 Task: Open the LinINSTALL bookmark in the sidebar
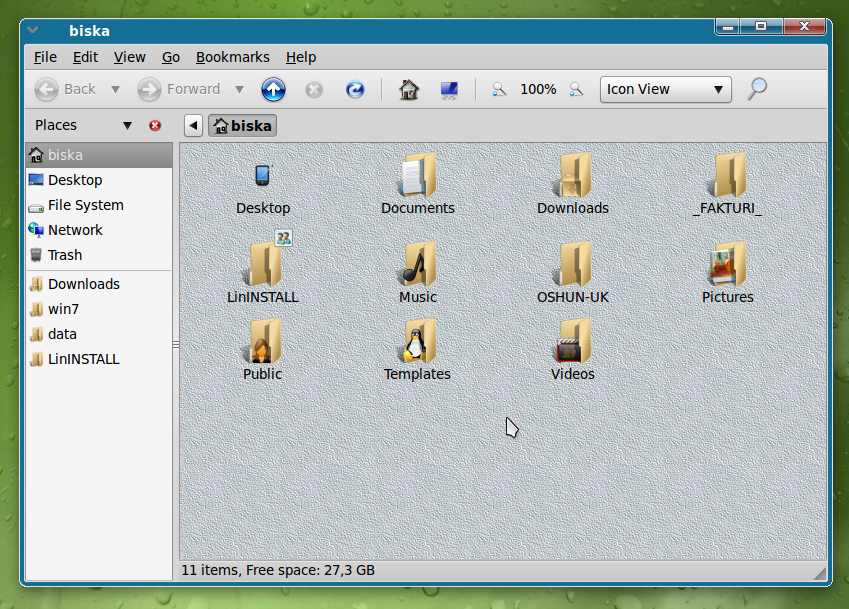click(x=99, y=359)
